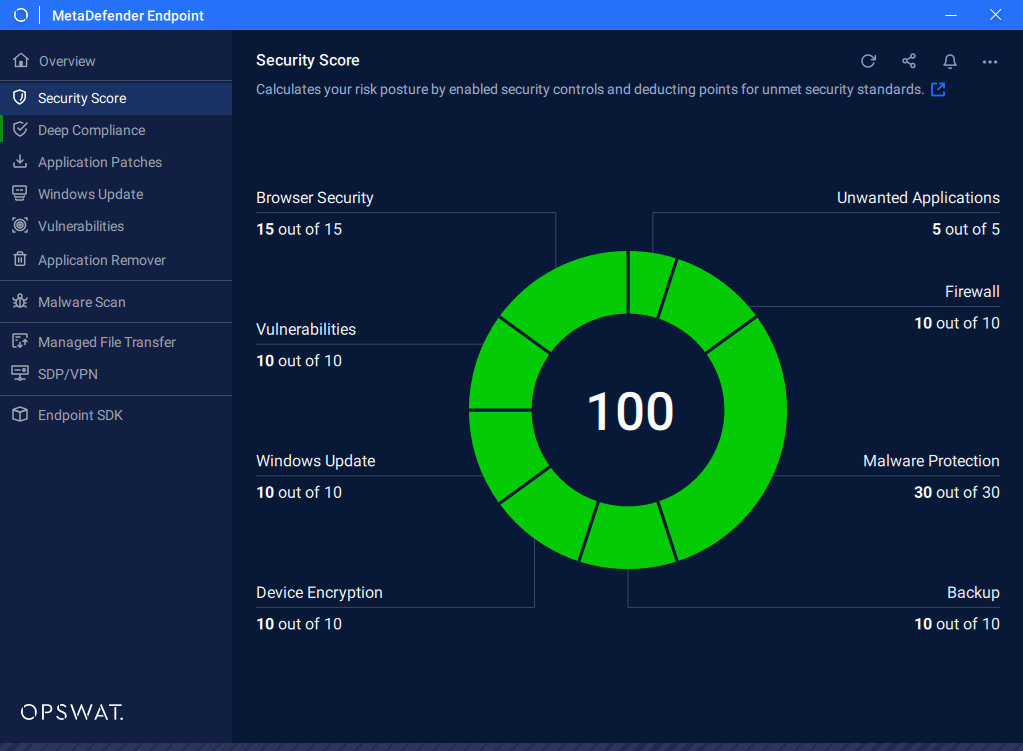Image resolution: width=1023 pixels, height=751 pixels.
Task: Open Application Patches download icon
Action: click(20, 162)
